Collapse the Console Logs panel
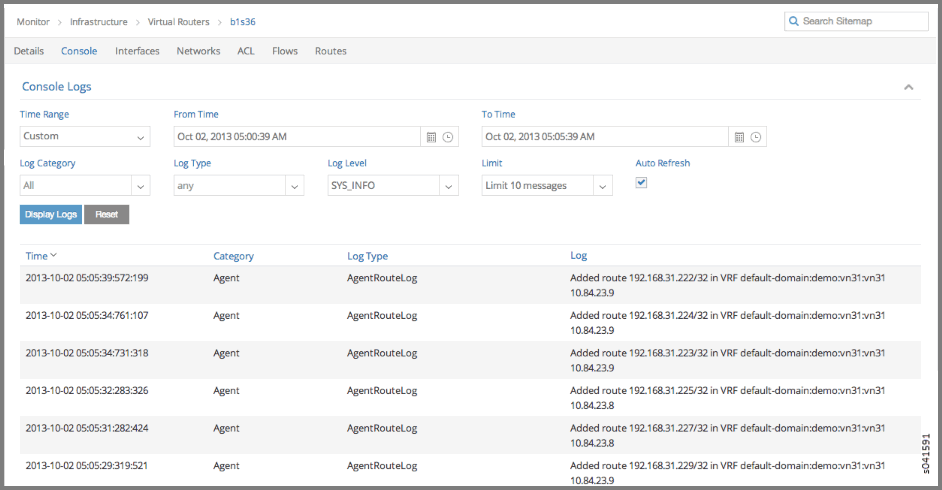 pos(909,87)
